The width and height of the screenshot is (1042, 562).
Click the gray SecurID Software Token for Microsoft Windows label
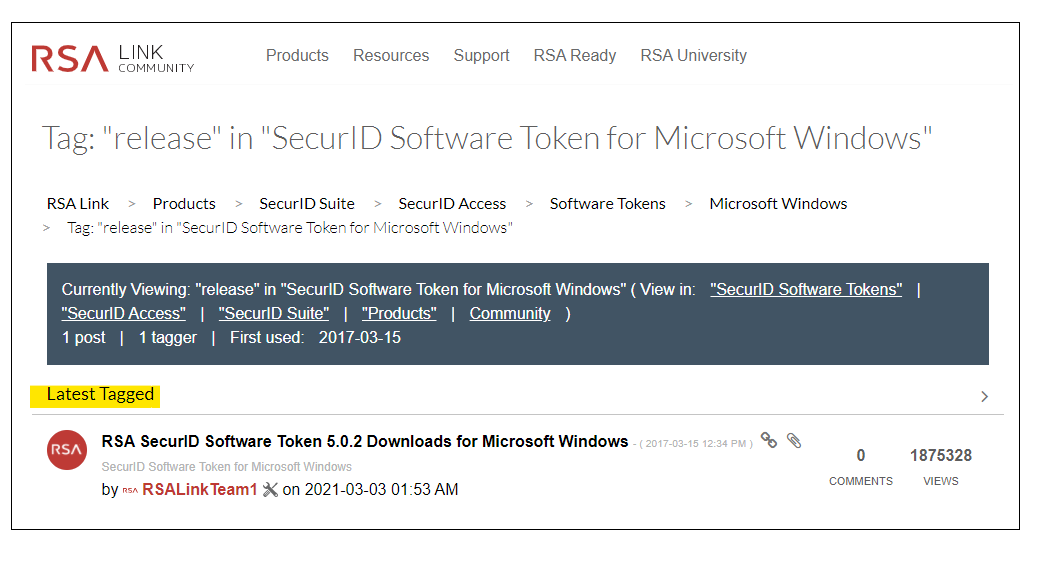227,467
